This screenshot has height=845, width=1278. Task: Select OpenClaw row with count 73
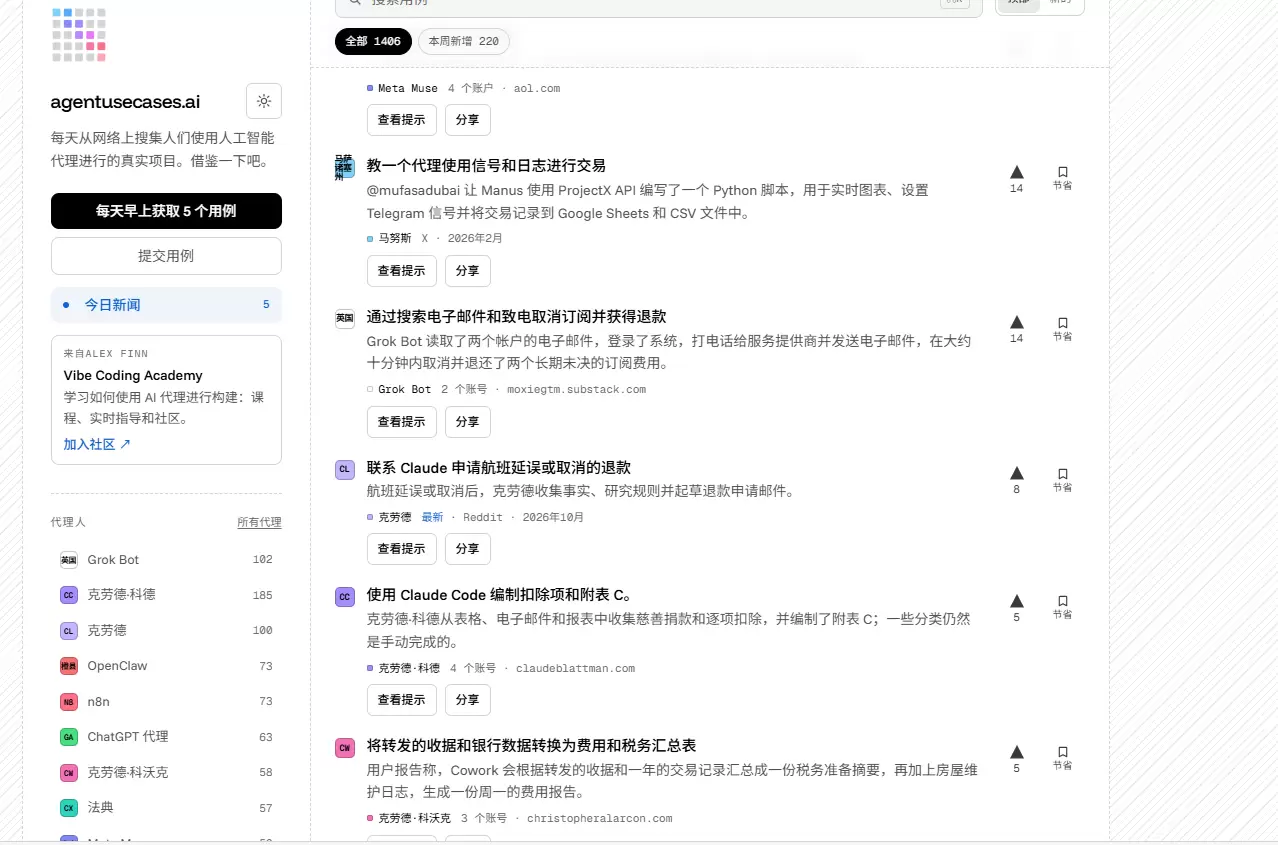pos(166,666)
